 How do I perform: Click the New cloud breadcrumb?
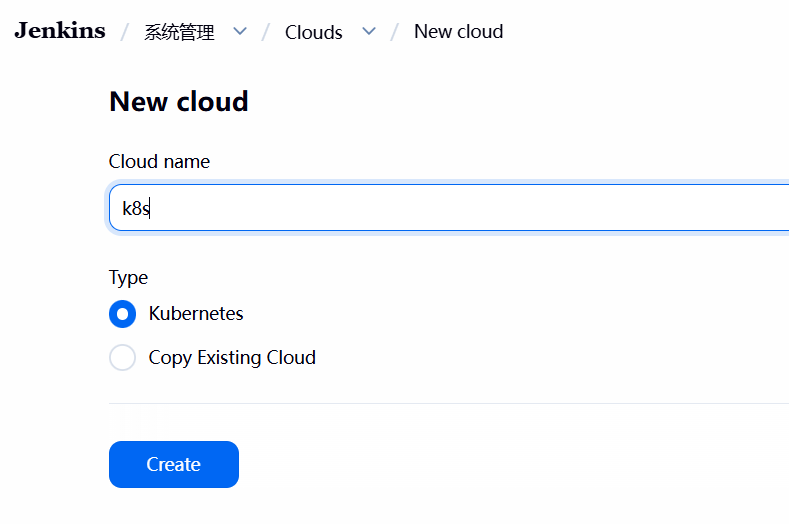[x=458, y=32]
